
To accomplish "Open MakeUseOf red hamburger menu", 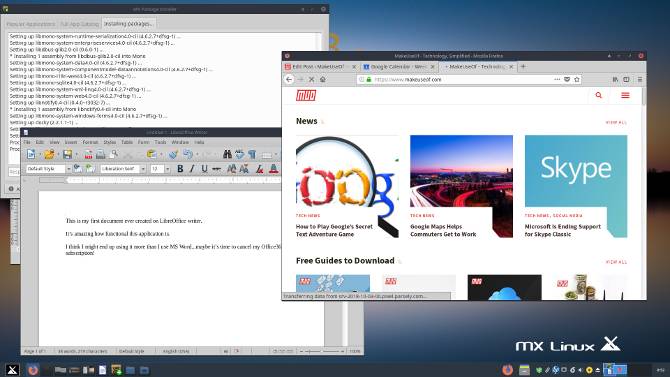I will point(625,95).
